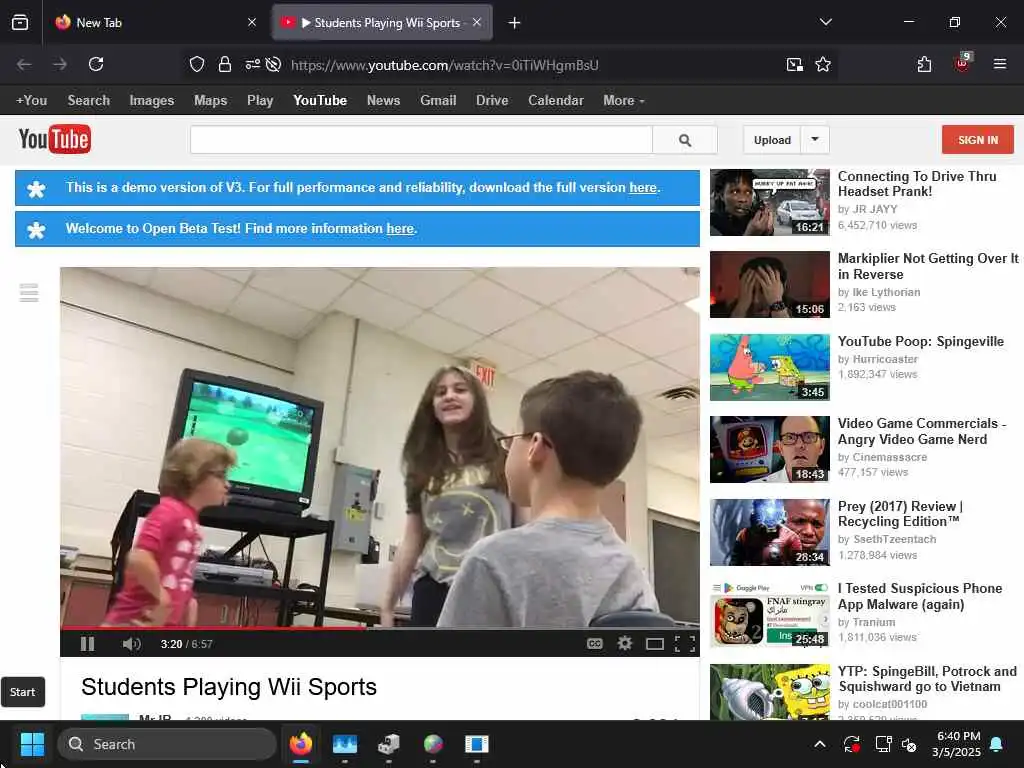Screen dimensions: 1024x768
Task: Open the guide hamburger menu beside the video
Action: click(29, 293)
